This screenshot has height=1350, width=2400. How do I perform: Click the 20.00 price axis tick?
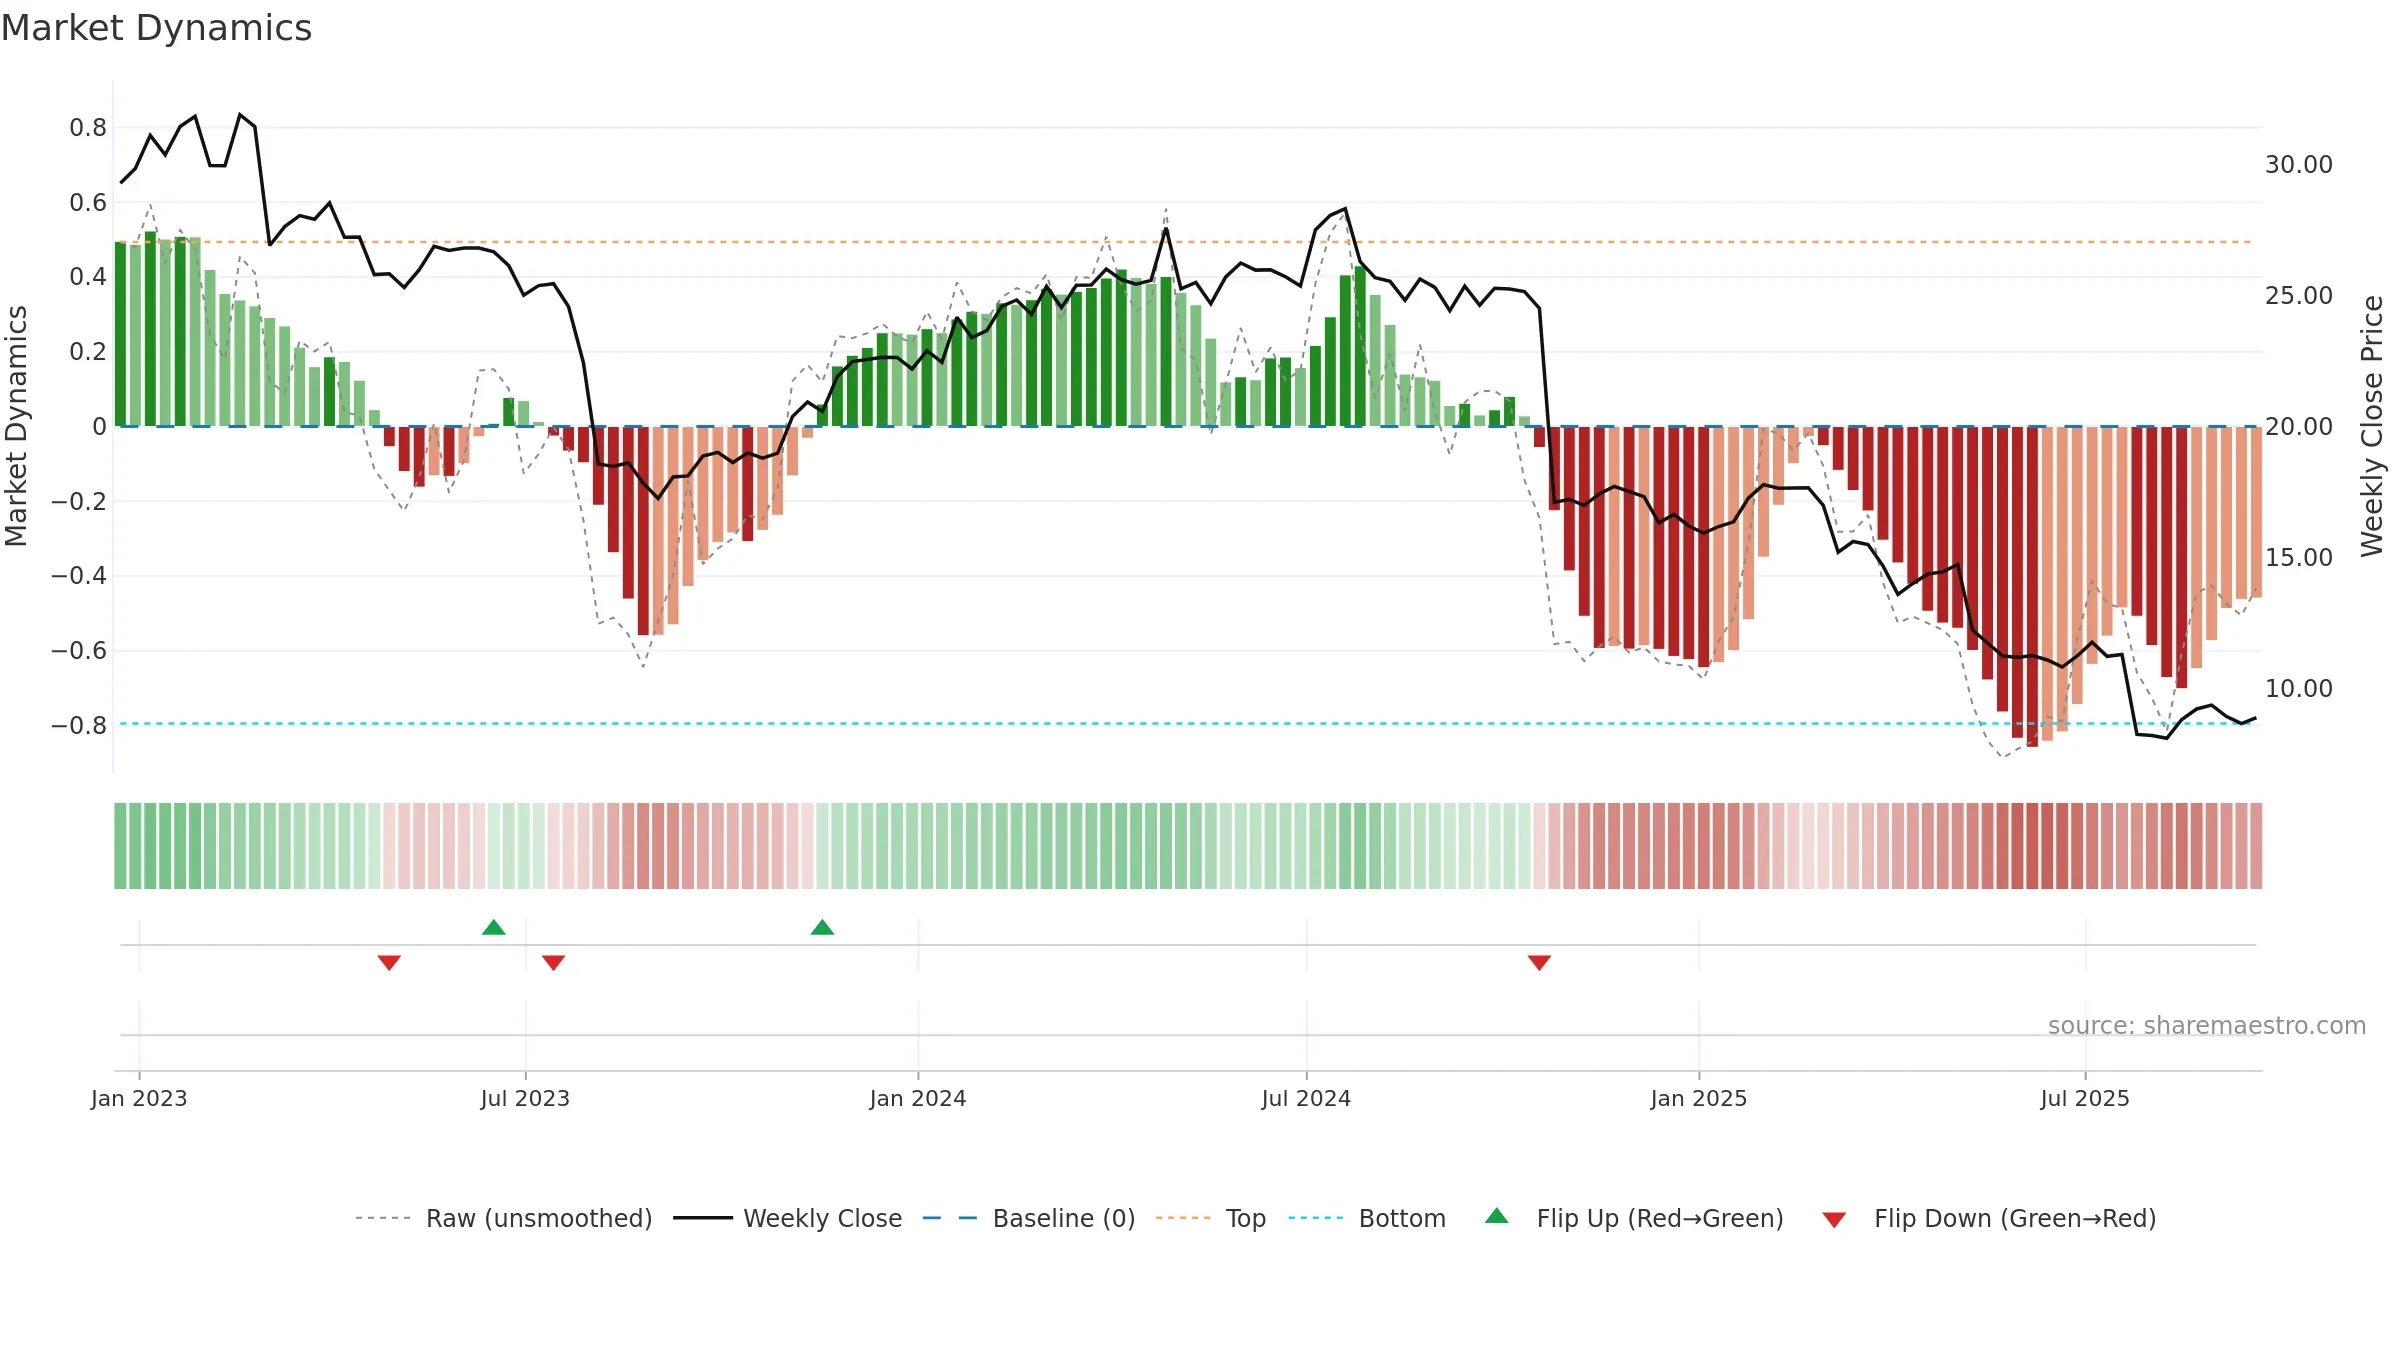[2299, 427]
